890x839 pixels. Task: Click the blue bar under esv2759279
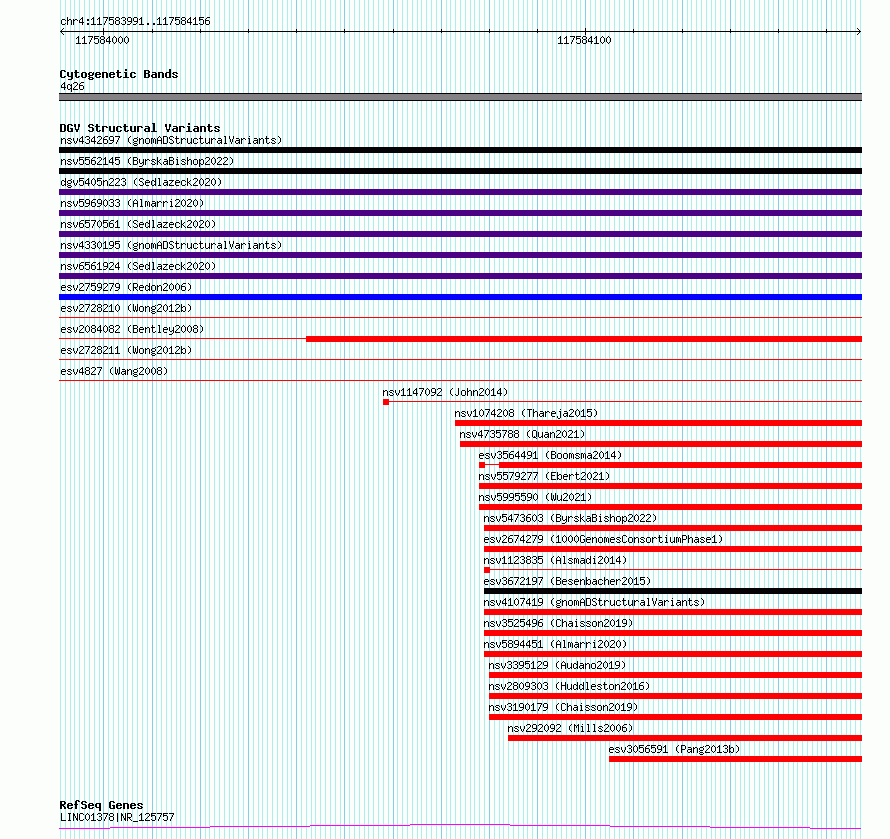tap(460, 297)
